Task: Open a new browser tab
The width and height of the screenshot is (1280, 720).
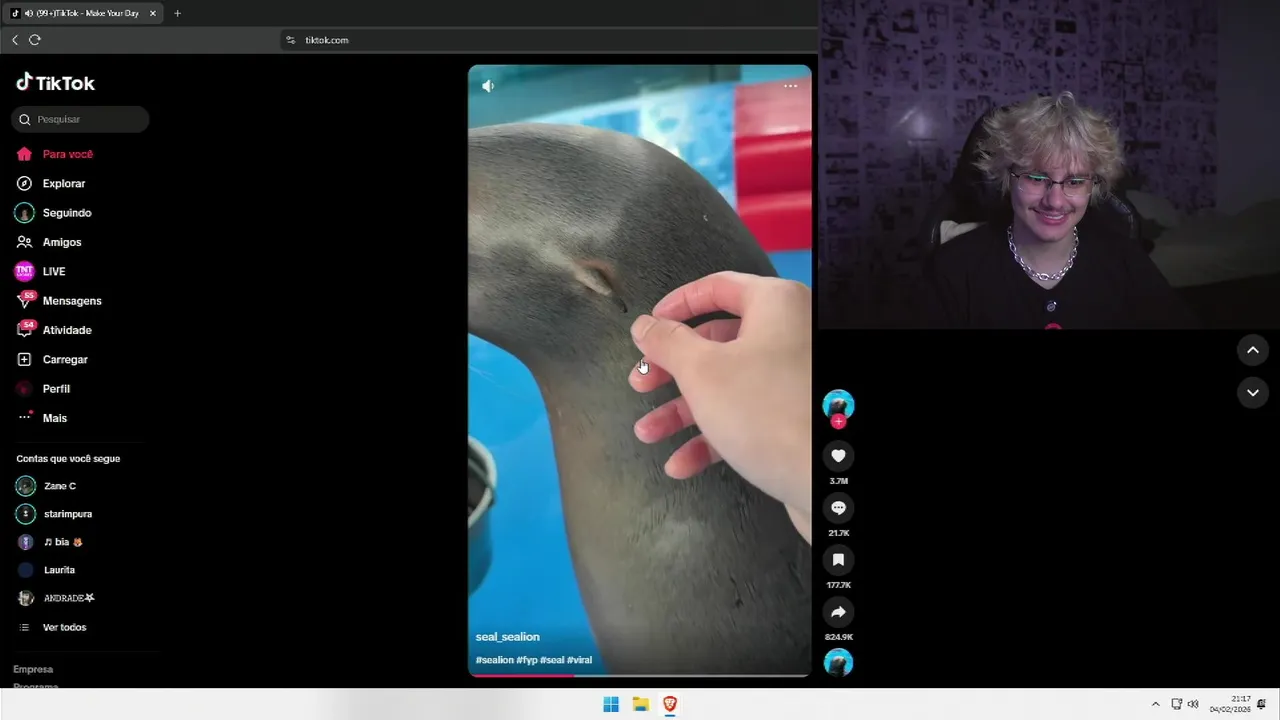Action: [177, 13]
